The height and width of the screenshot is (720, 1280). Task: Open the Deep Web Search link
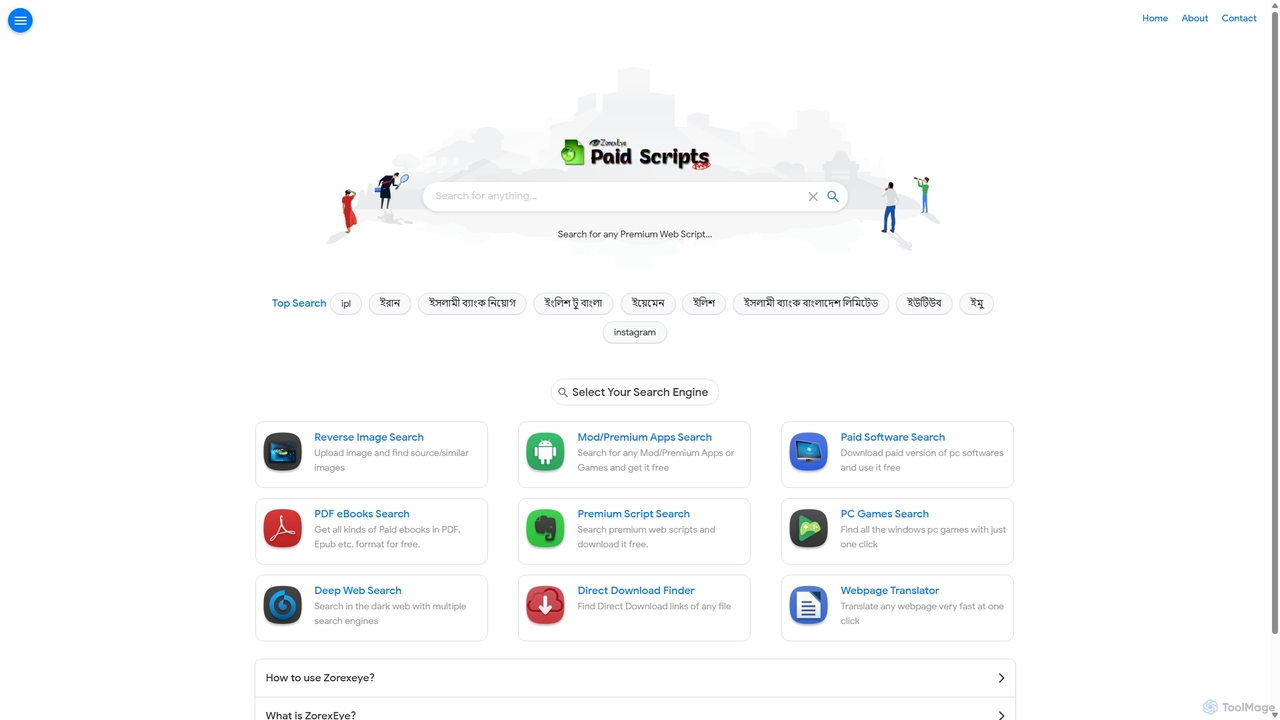(358, 591)
